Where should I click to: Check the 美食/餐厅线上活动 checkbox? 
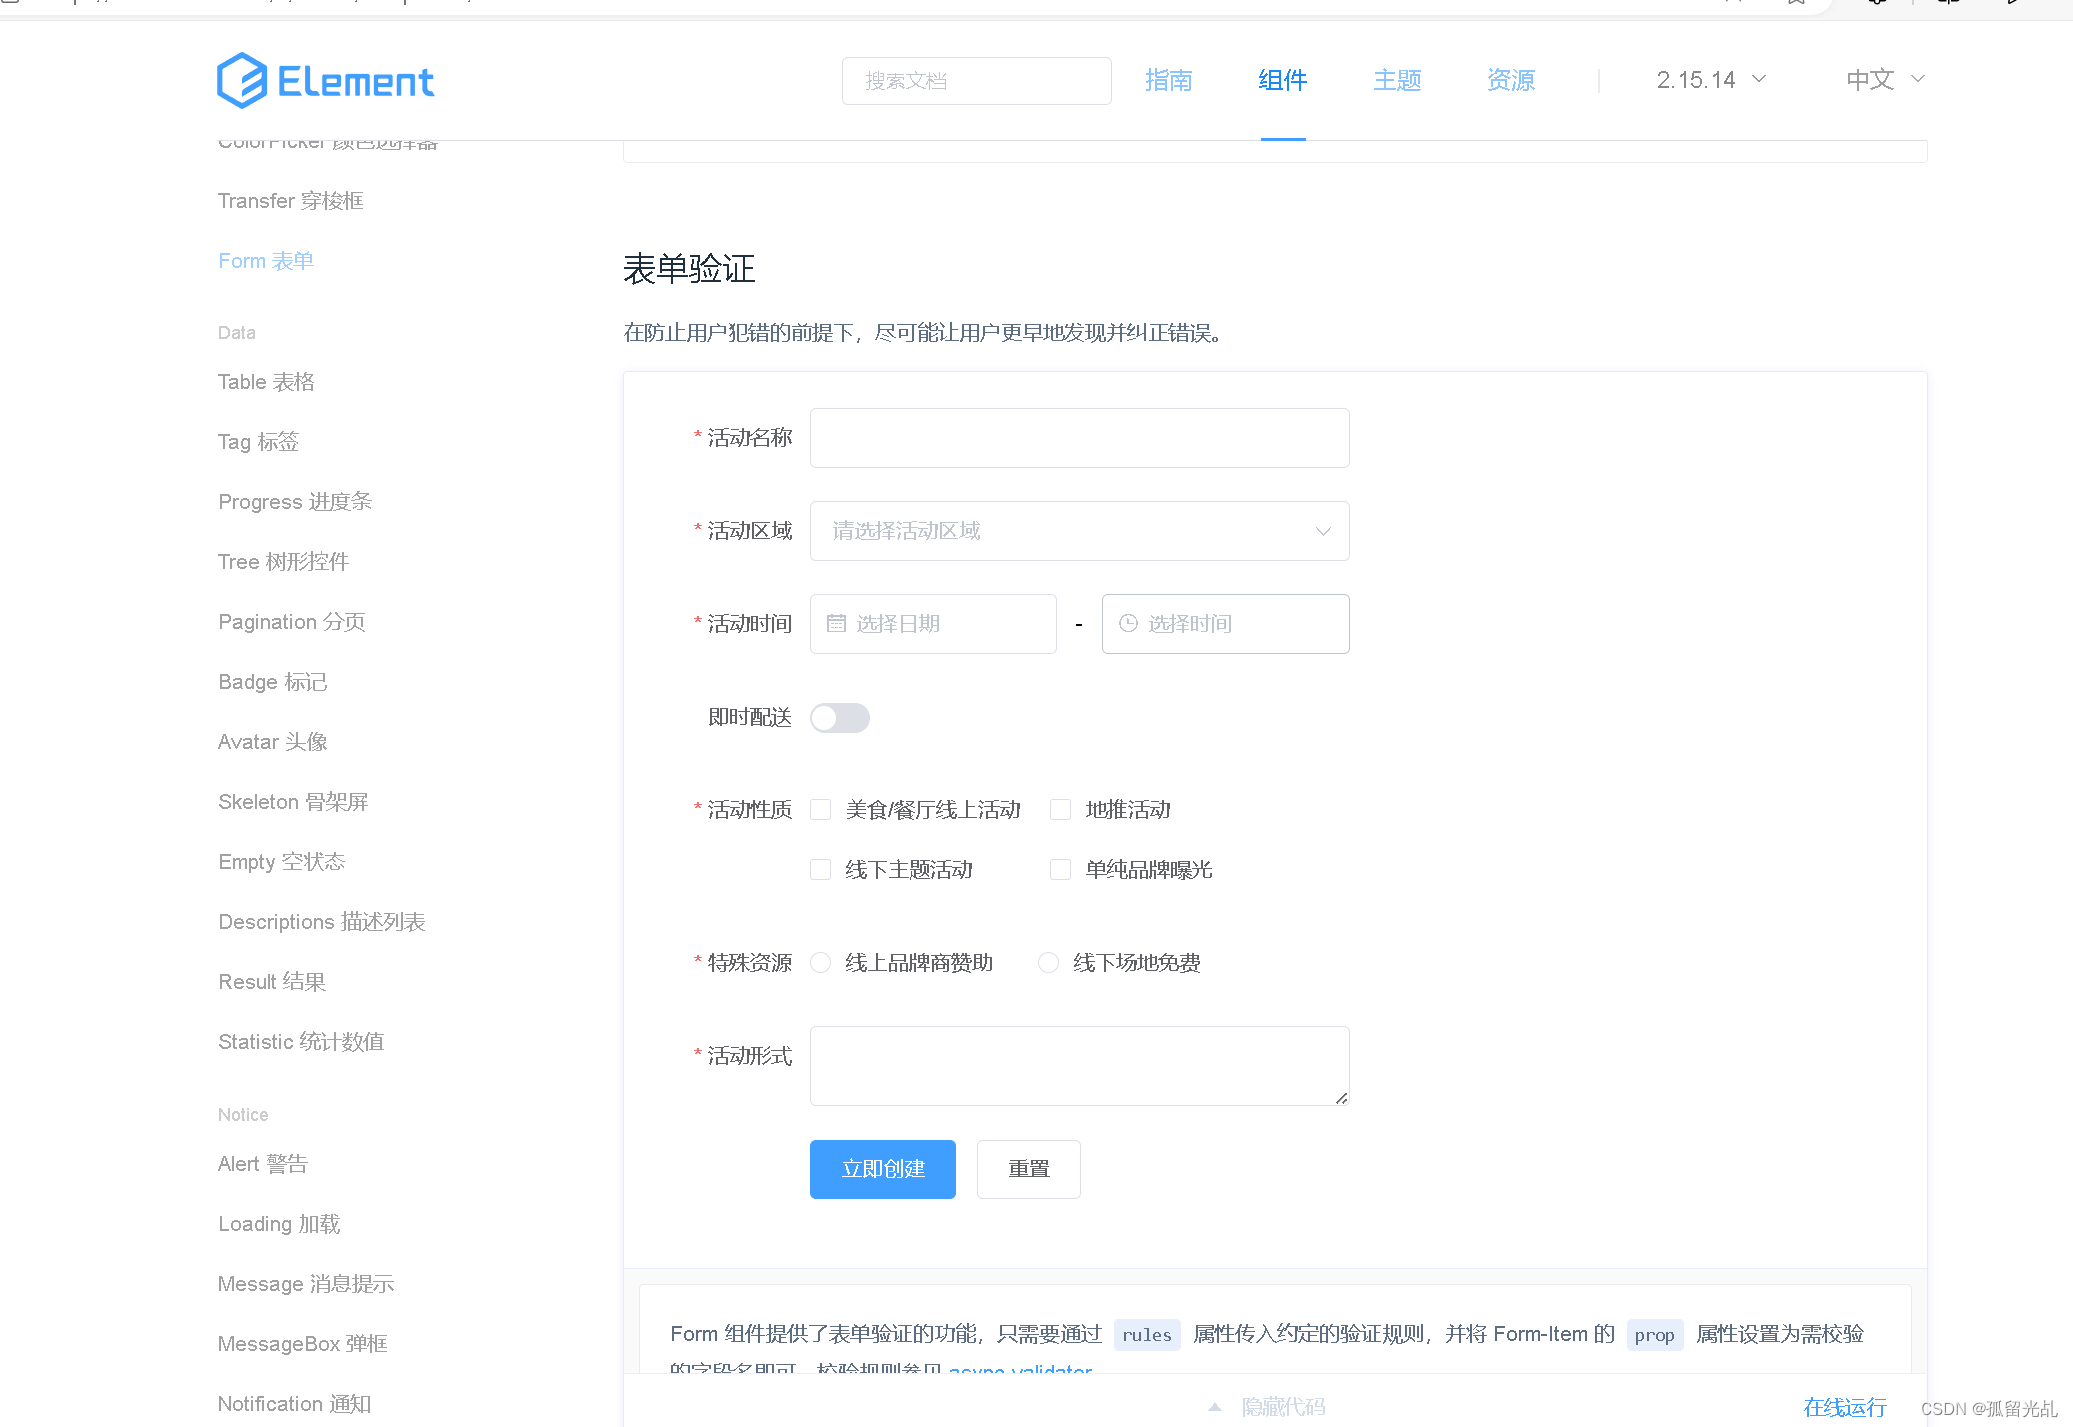point(821,810)
